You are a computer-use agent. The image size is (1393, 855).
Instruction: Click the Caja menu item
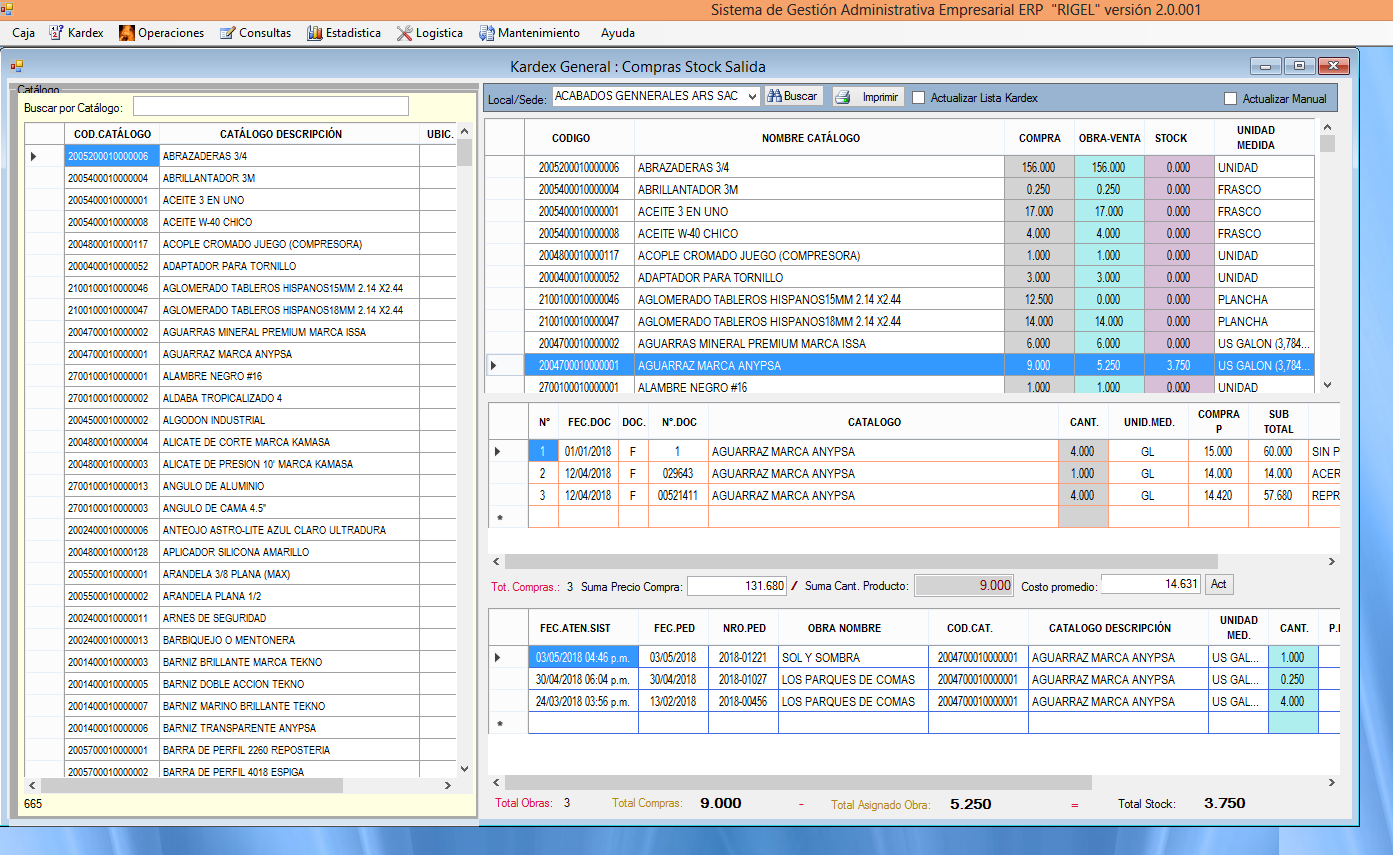[x=22, y=32]
